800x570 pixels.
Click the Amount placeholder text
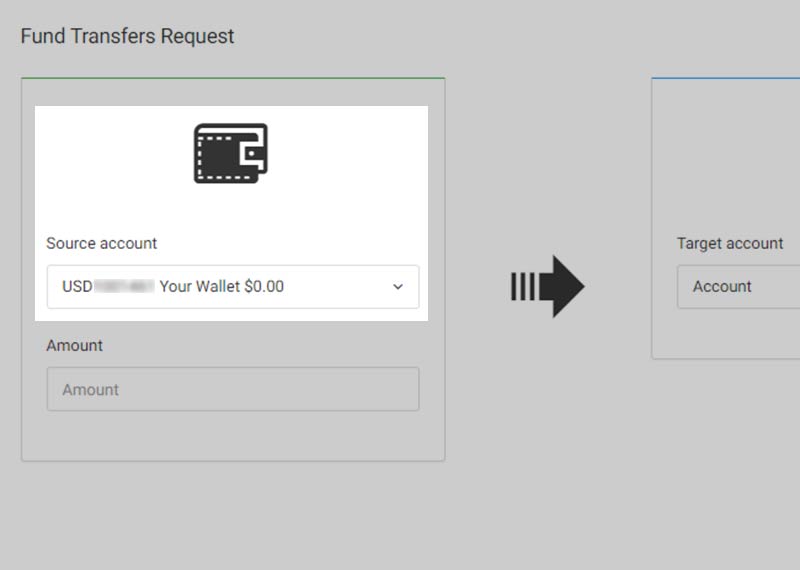(x=91, y=390)
